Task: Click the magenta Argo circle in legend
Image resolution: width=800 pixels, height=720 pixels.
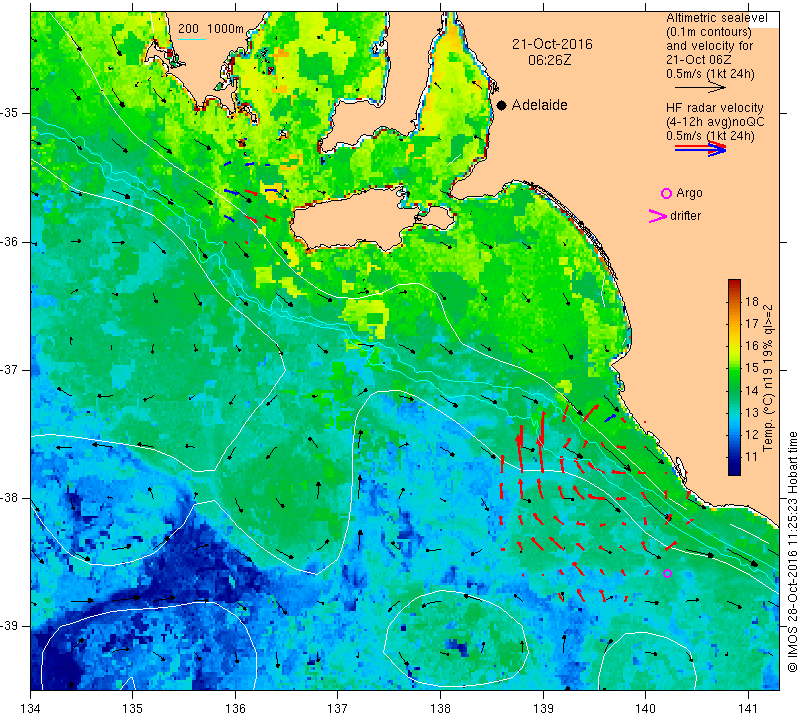Action: coord(666,193)
